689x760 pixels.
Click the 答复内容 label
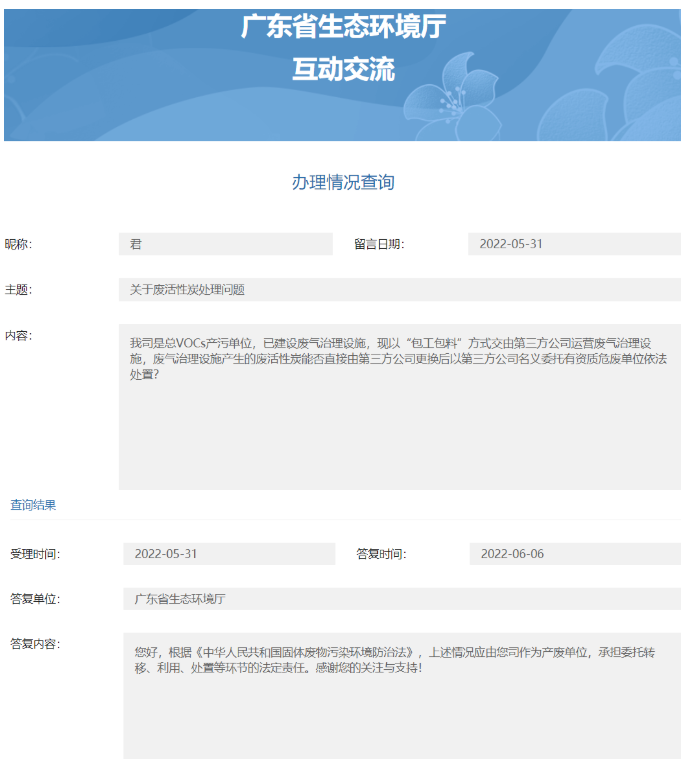pos(34,644)
